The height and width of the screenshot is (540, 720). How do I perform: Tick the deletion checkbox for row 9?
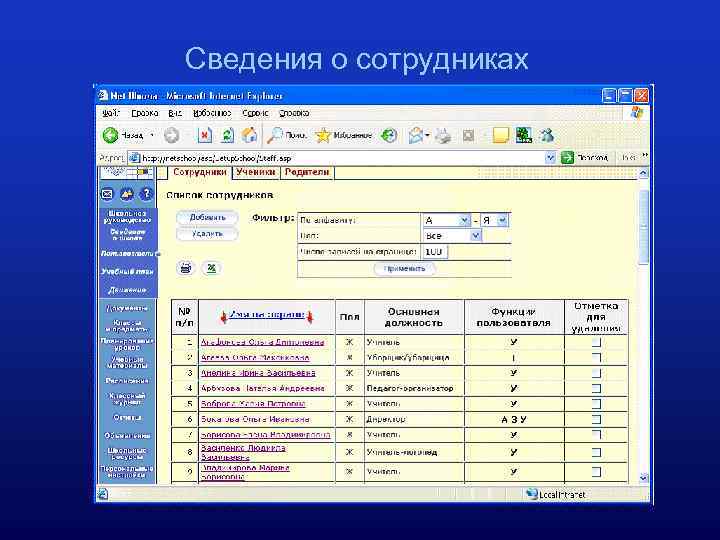(596, 472)
